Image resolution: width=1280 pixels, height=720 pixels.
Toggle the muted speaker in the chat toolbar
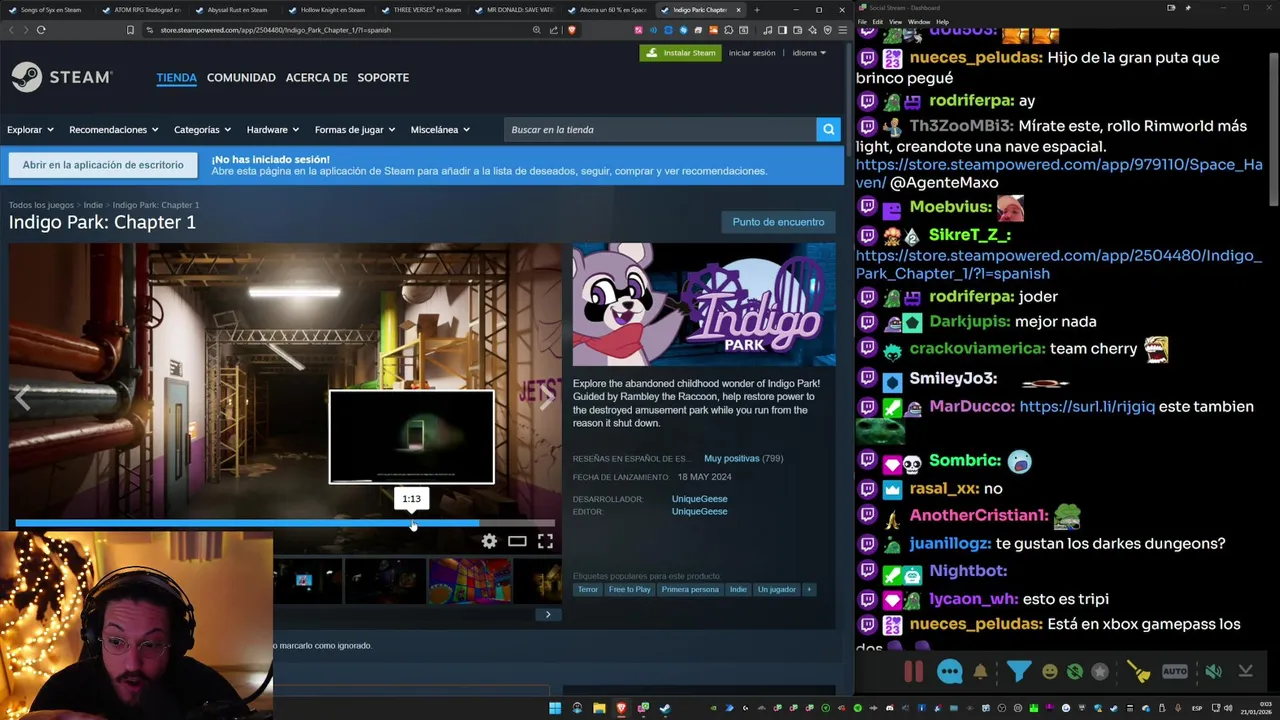pyautogui.click(x=1213, y=672)
